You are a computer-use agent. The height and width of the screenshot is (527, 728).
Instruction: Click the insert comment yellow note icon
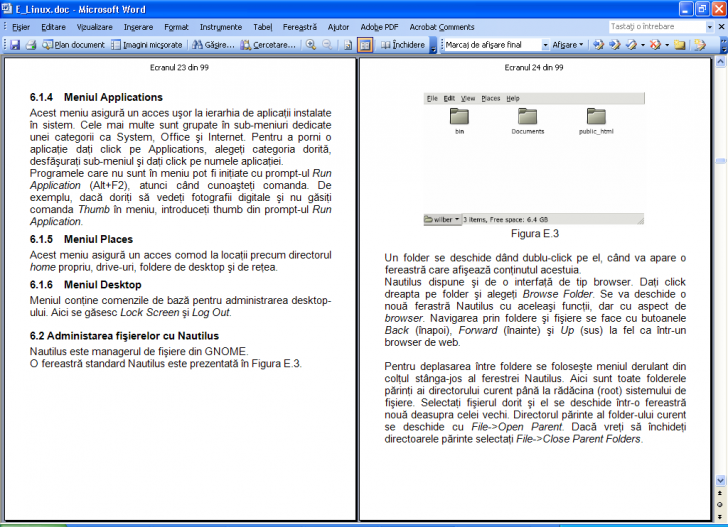point(679,45)
